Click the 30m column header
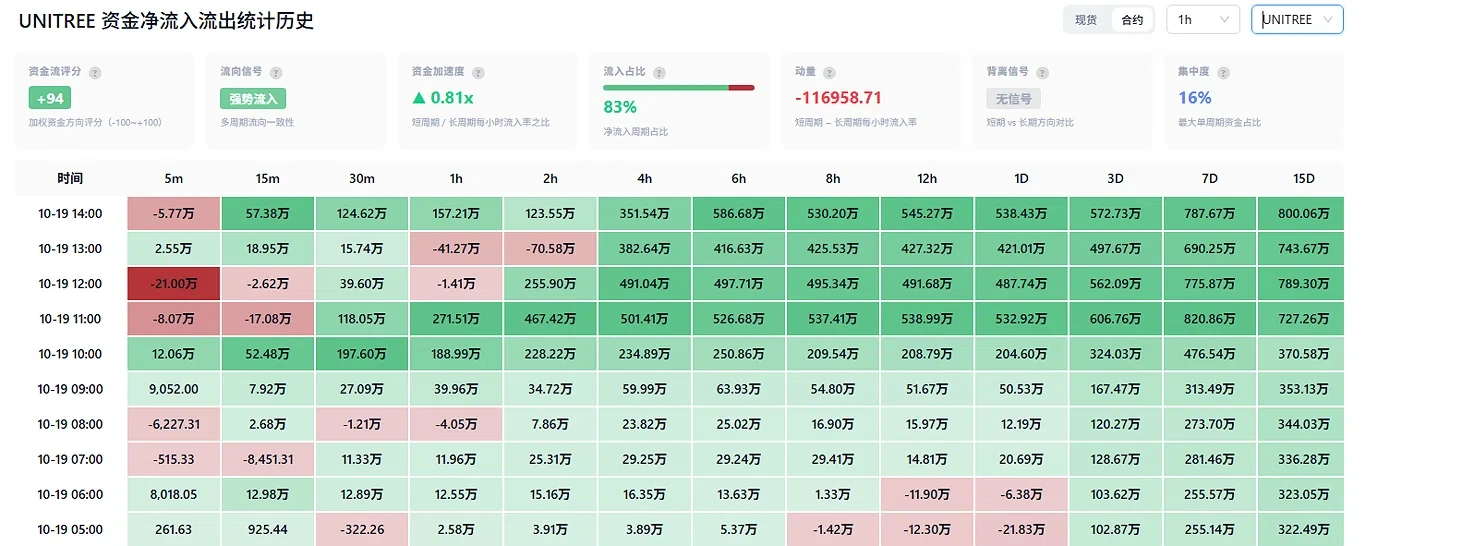This screenshot has height=546, width=1462. pos(362,179)
